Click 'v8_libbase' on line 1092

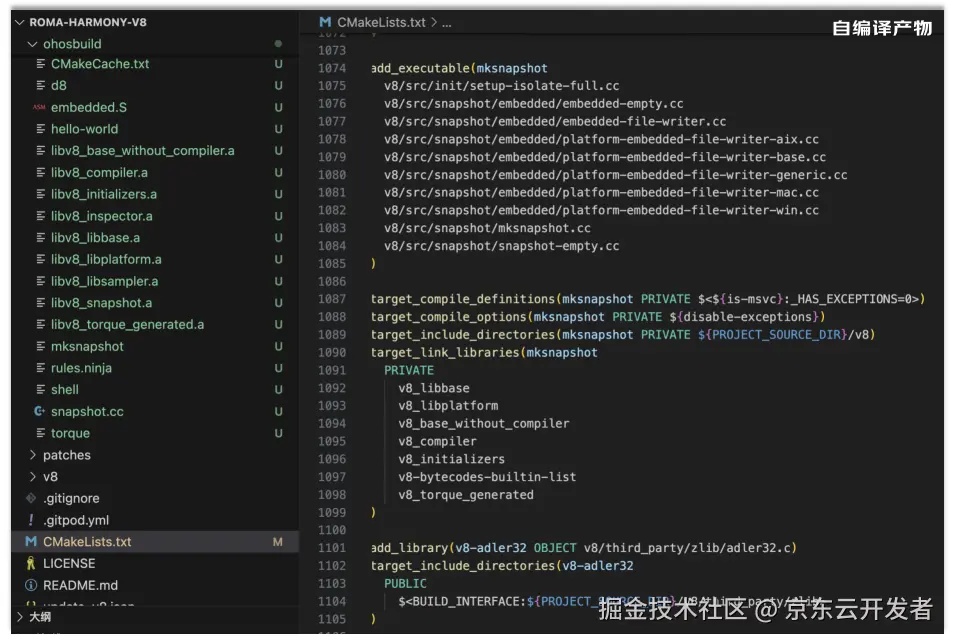pos(434,388)
